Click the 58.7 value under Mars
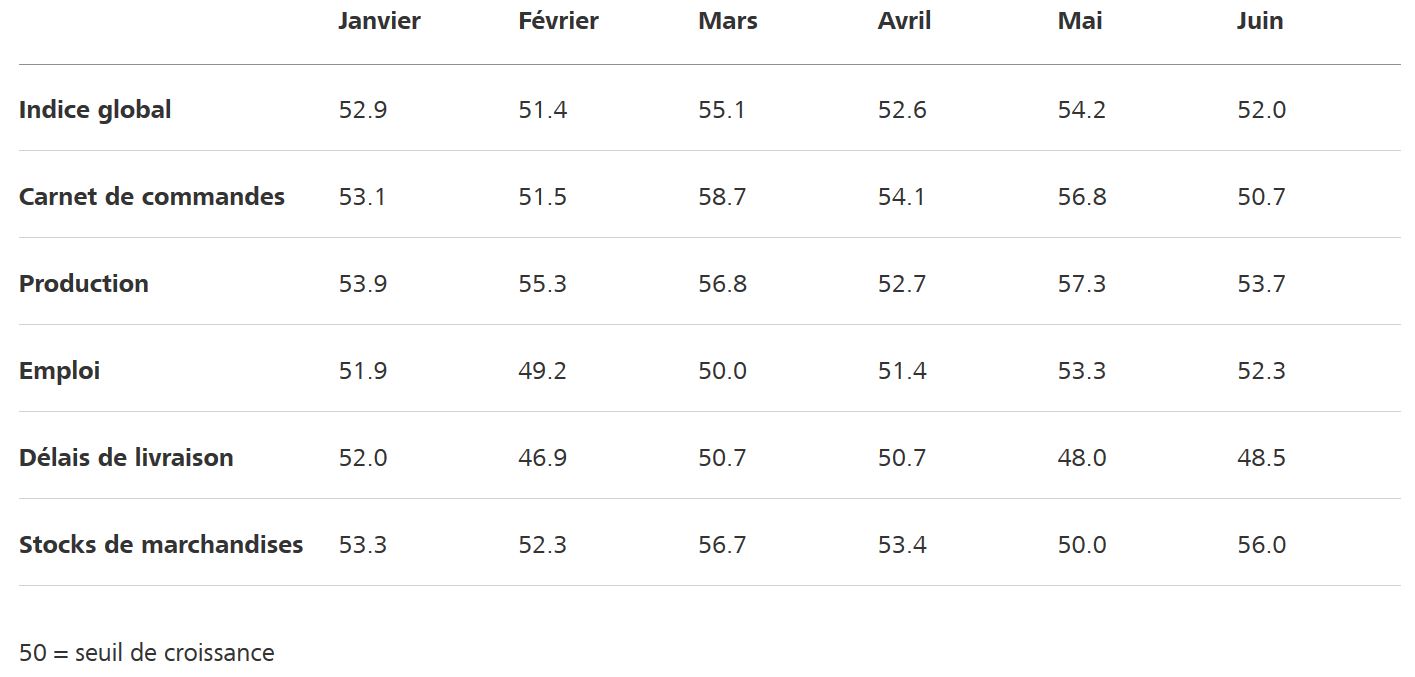This screenshot has height=677, width=1415. (722, 197)
